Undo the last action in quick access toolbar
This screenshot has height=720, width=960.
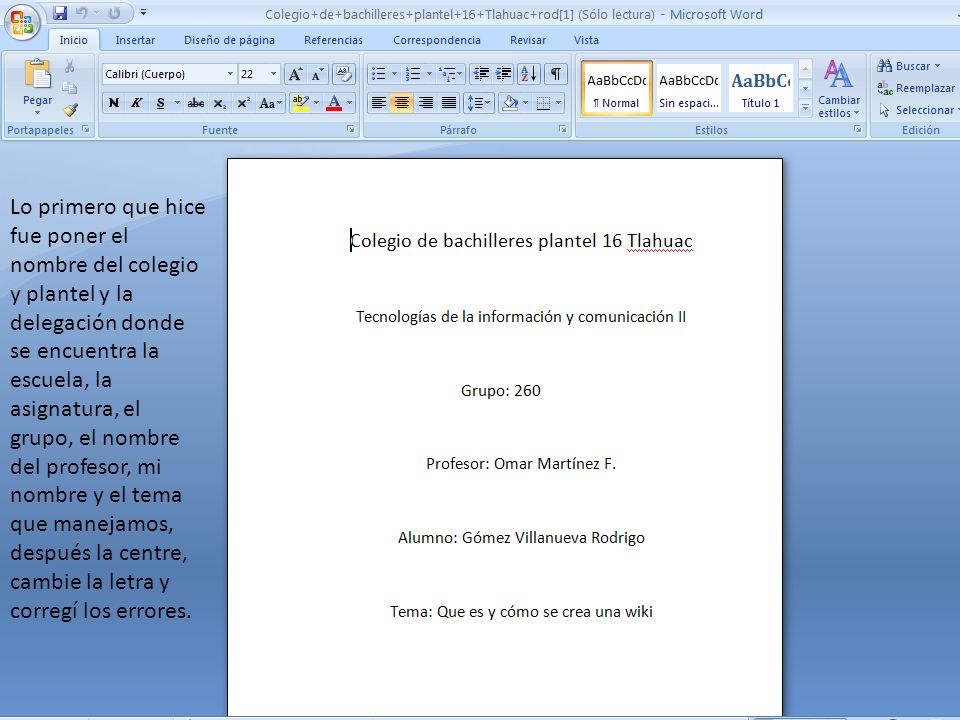tap(81, 13)
